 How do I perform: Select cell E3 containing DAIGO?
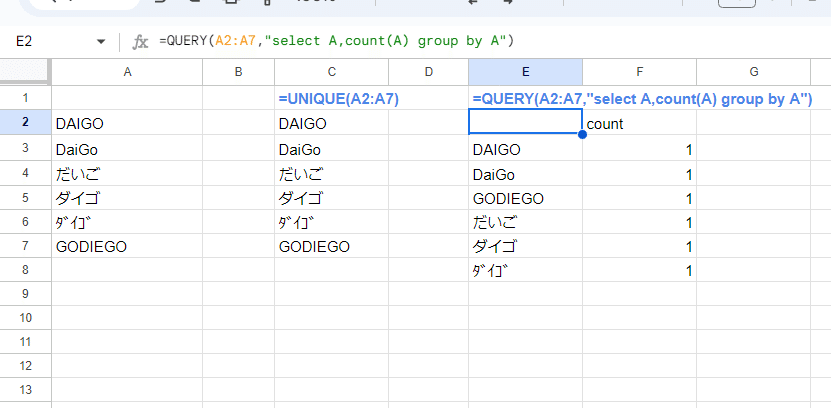(x=525, y=148)
